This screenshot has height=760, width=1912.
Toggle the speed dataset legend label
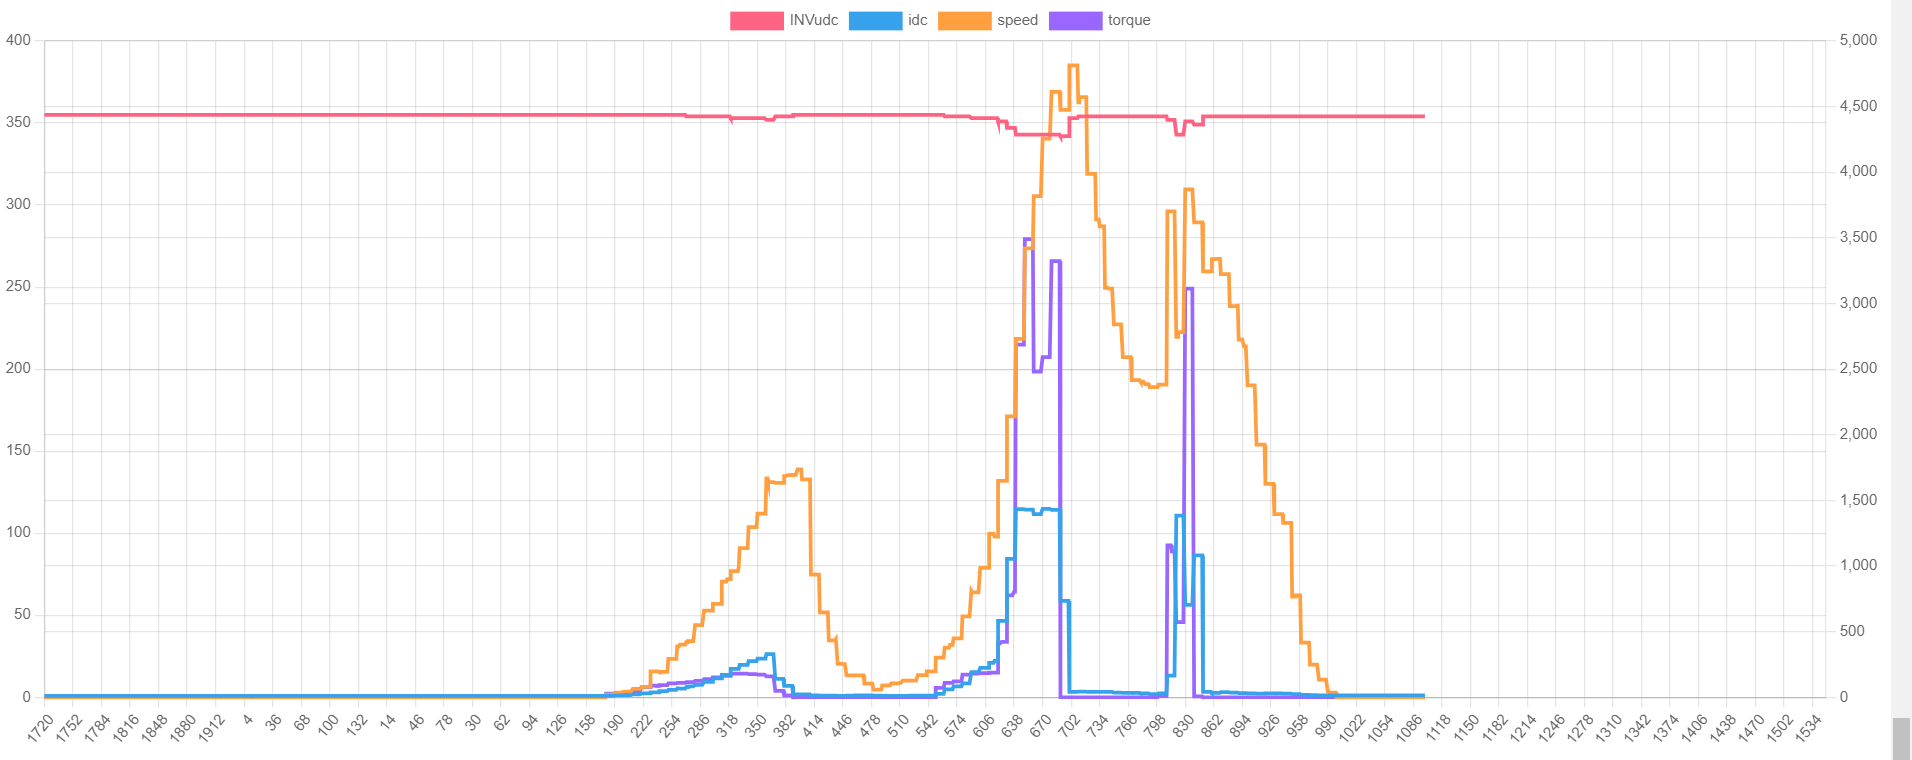[1017, 21]
